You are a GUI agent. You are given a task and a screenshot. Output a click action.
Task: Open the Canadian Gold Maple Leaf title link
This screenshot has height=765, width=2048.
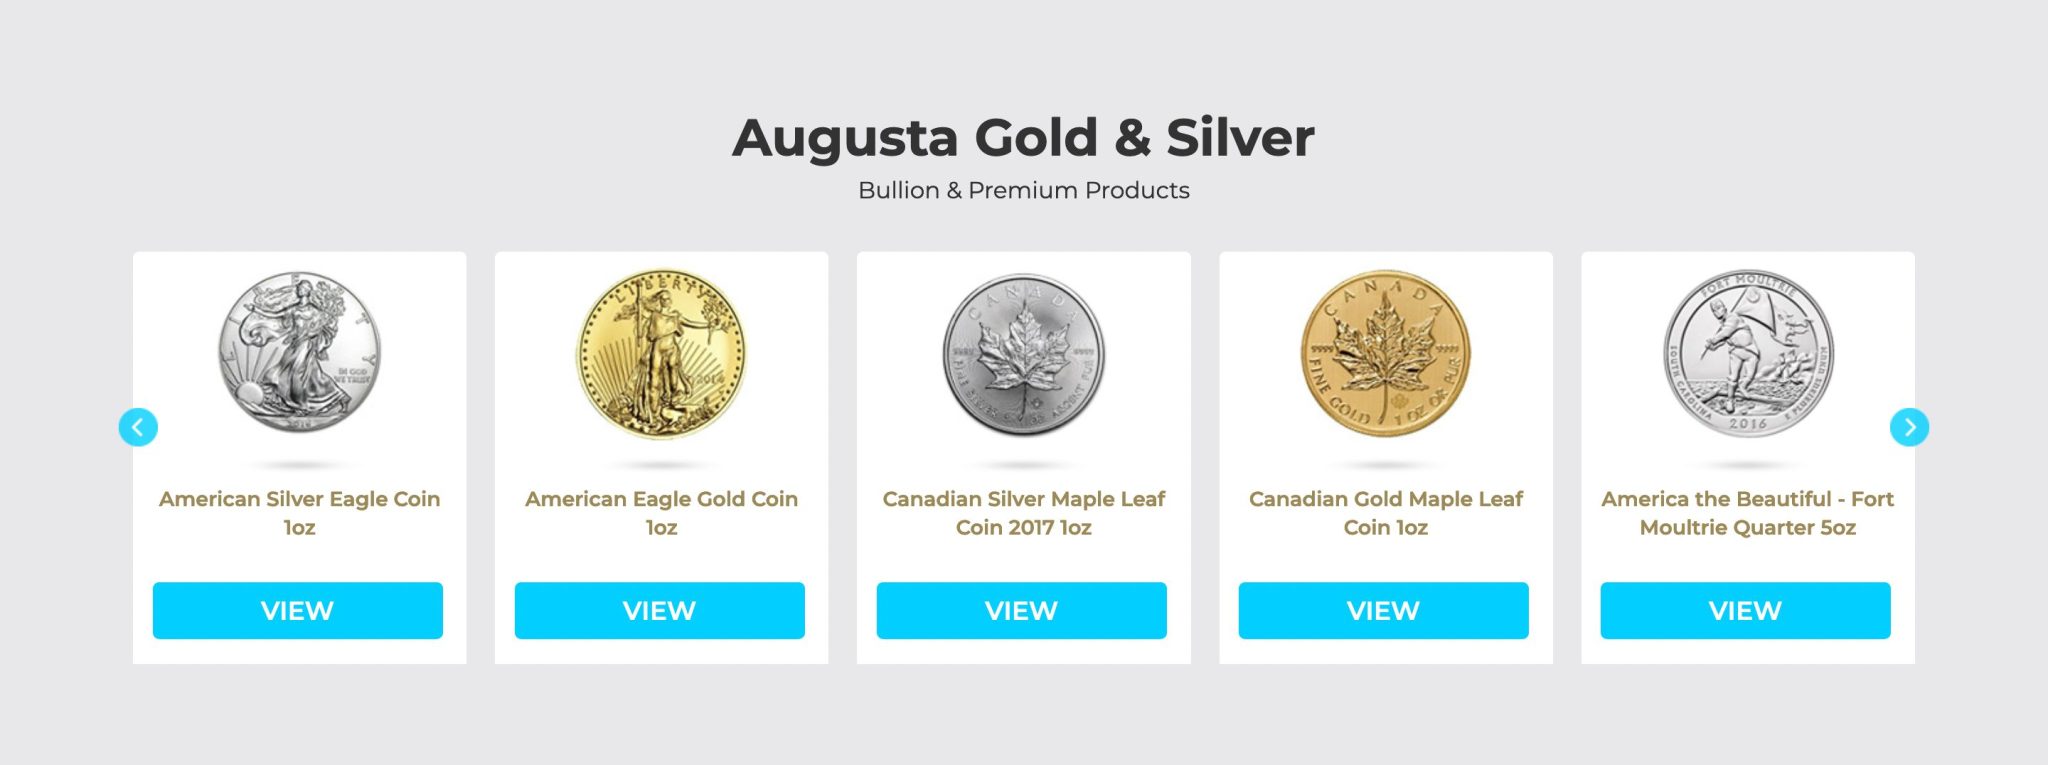point(1384,513)
